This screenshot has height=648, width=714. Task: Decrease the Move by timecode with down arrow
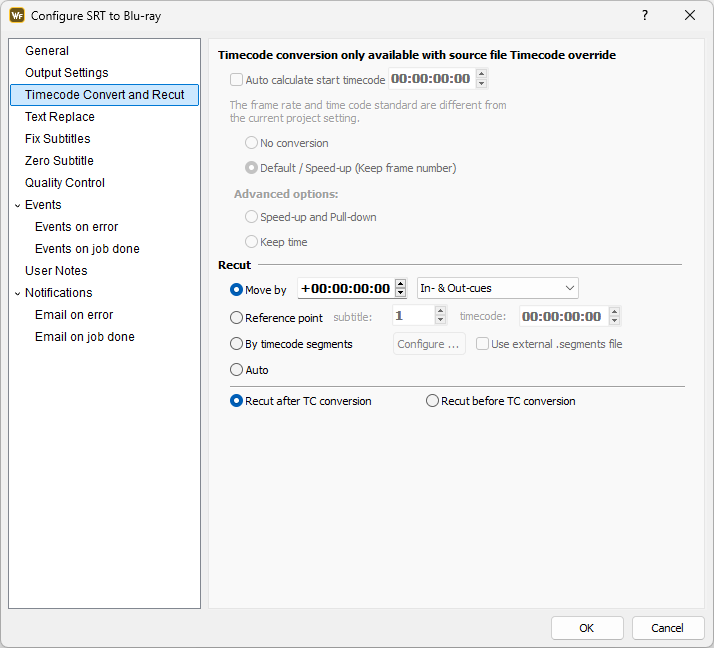[401, 293]
